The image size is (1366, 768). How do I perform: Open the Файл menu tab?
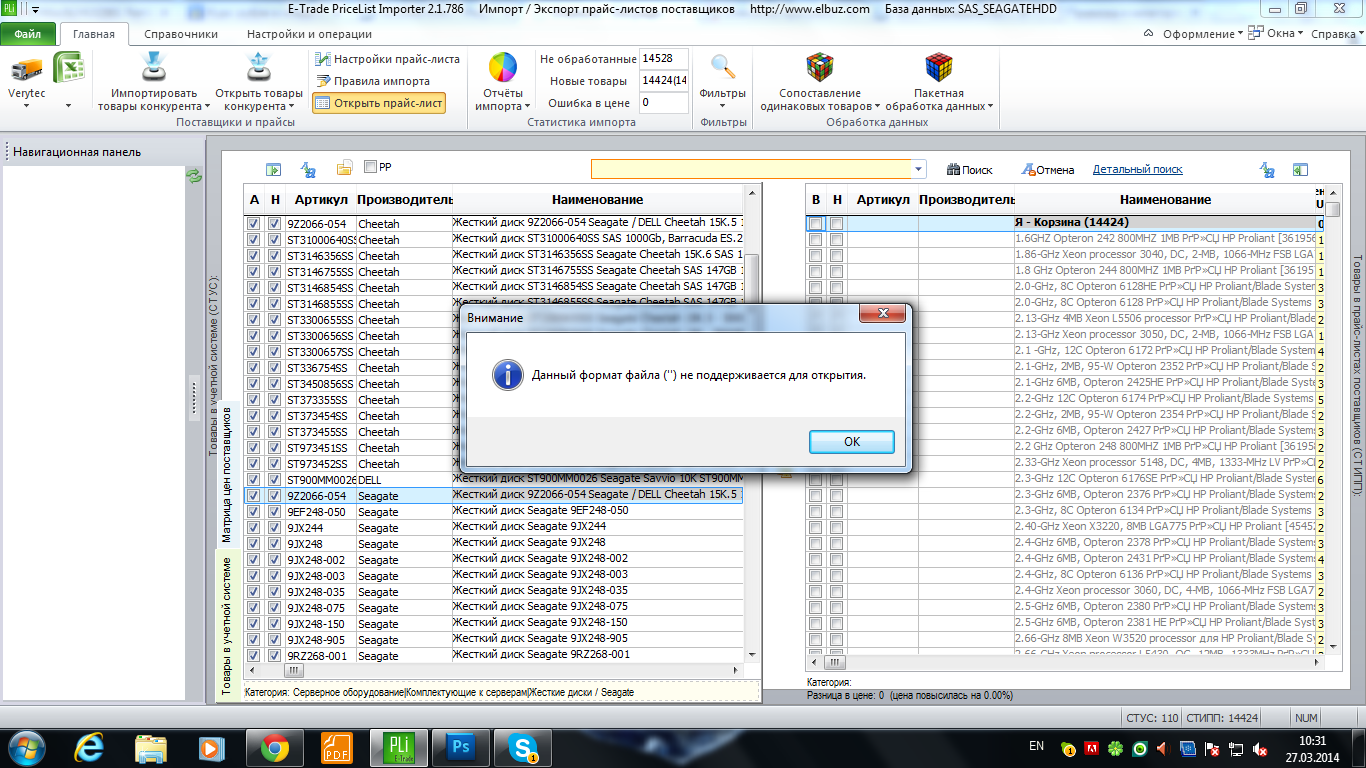point(28,34)
